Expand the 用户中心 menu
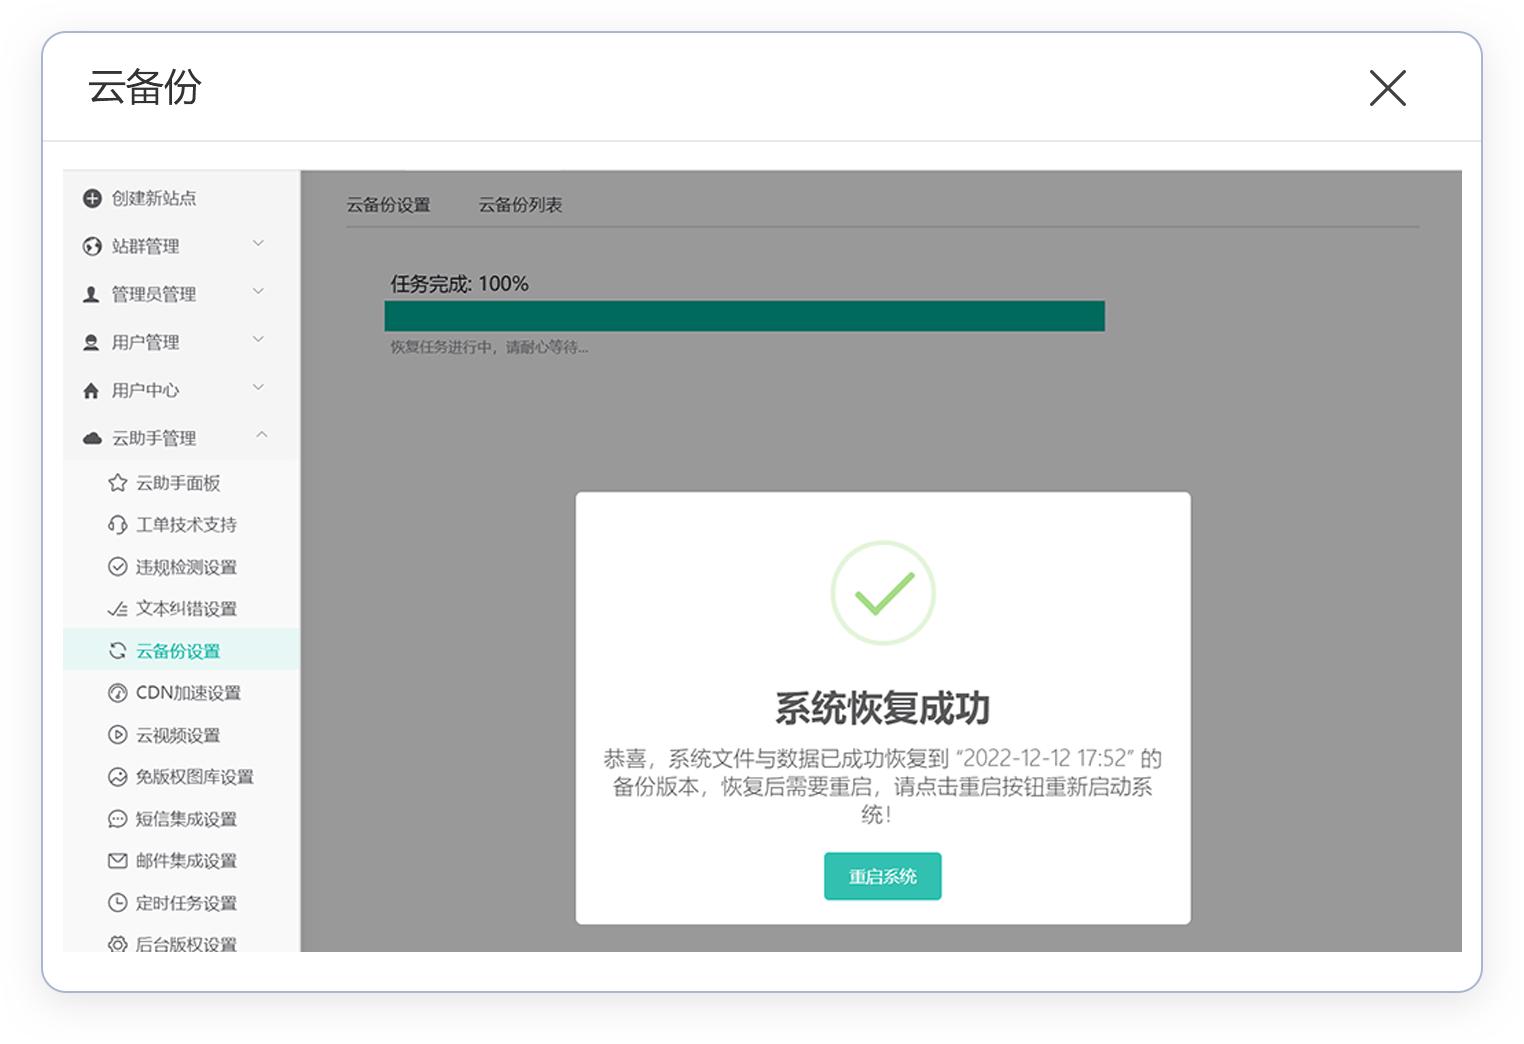Image resolution: width=1524 pixels, height=1044 pixels. coord(258,388)
